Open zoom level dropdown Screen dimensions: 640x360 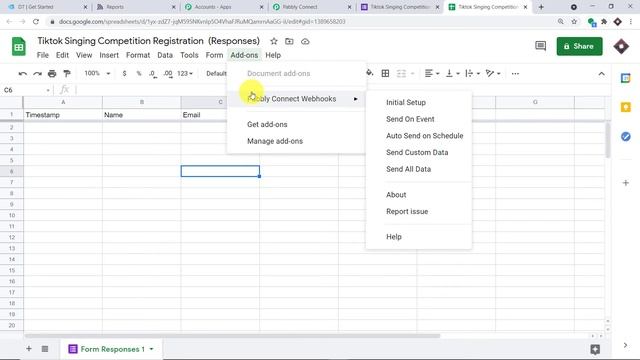click(x=97, y=73)
